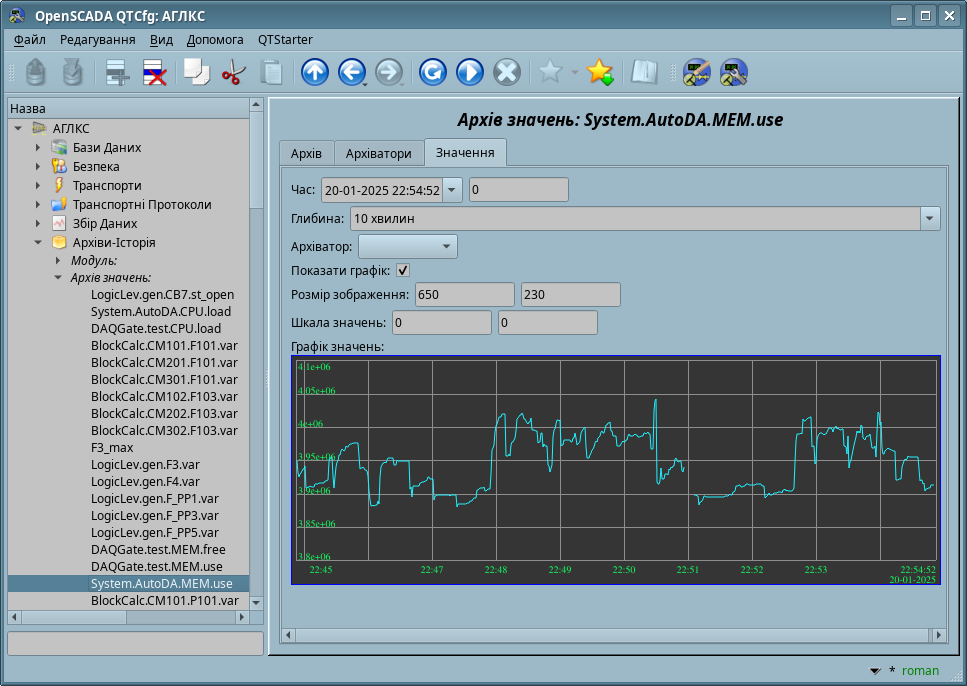Image resolution: width=967 pixels, height=686 pixels.
Task: Click the Cut scissors icon
Action: tap(233, 72)
